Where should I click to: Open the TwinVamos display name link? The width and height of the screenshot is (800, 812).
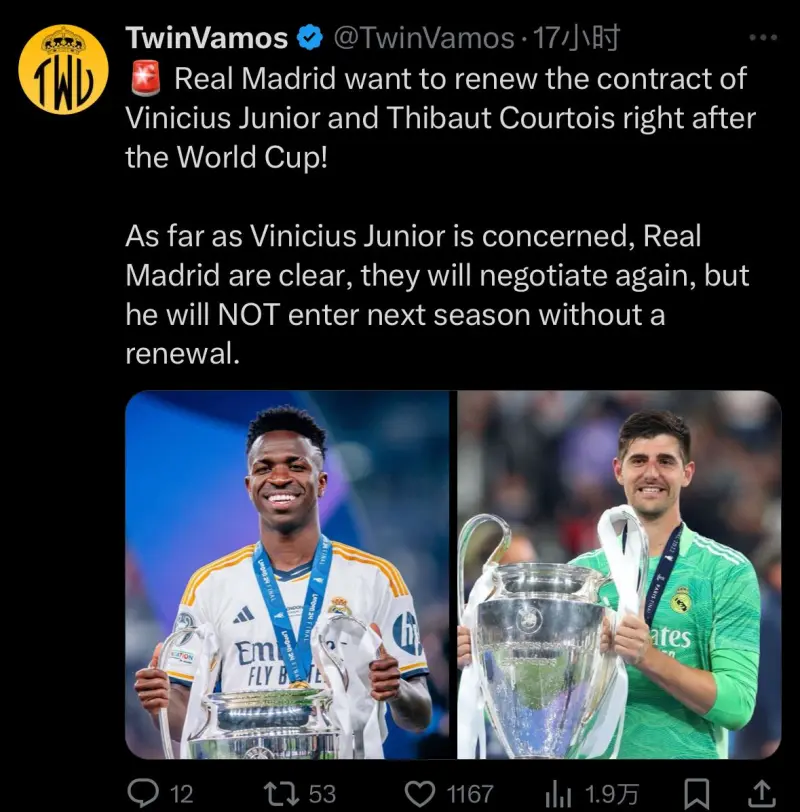(207, 38)
